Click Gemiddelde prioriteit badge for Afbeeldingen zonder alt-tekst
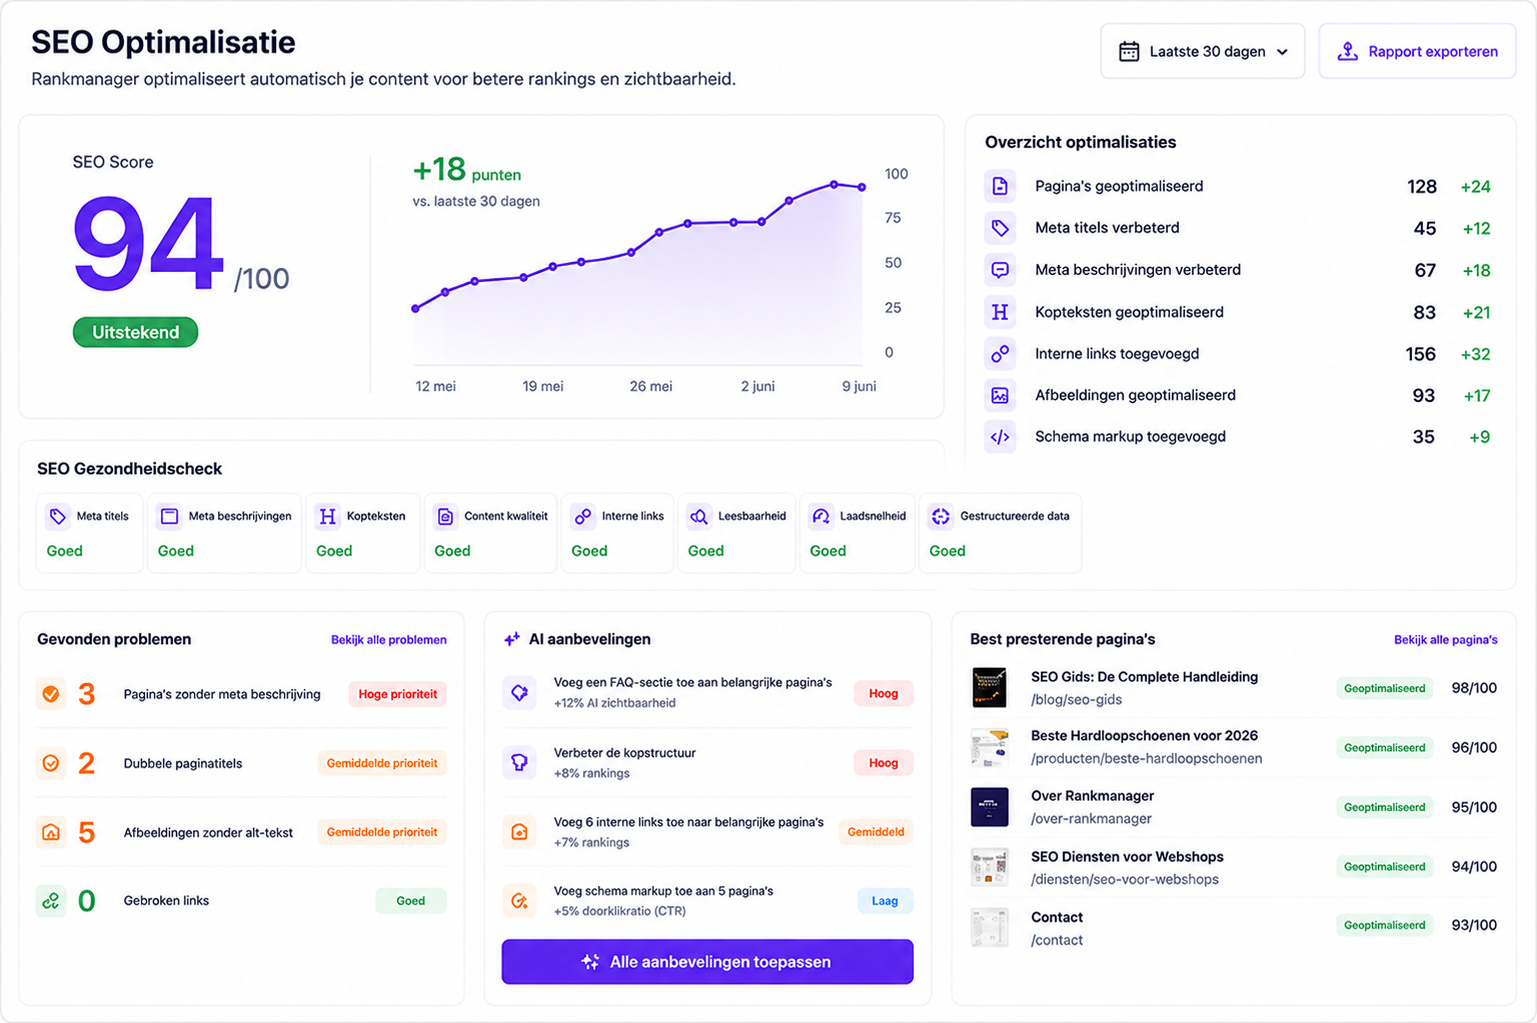The width and height of the screenshot is (1537, 1023). [382, 832]
